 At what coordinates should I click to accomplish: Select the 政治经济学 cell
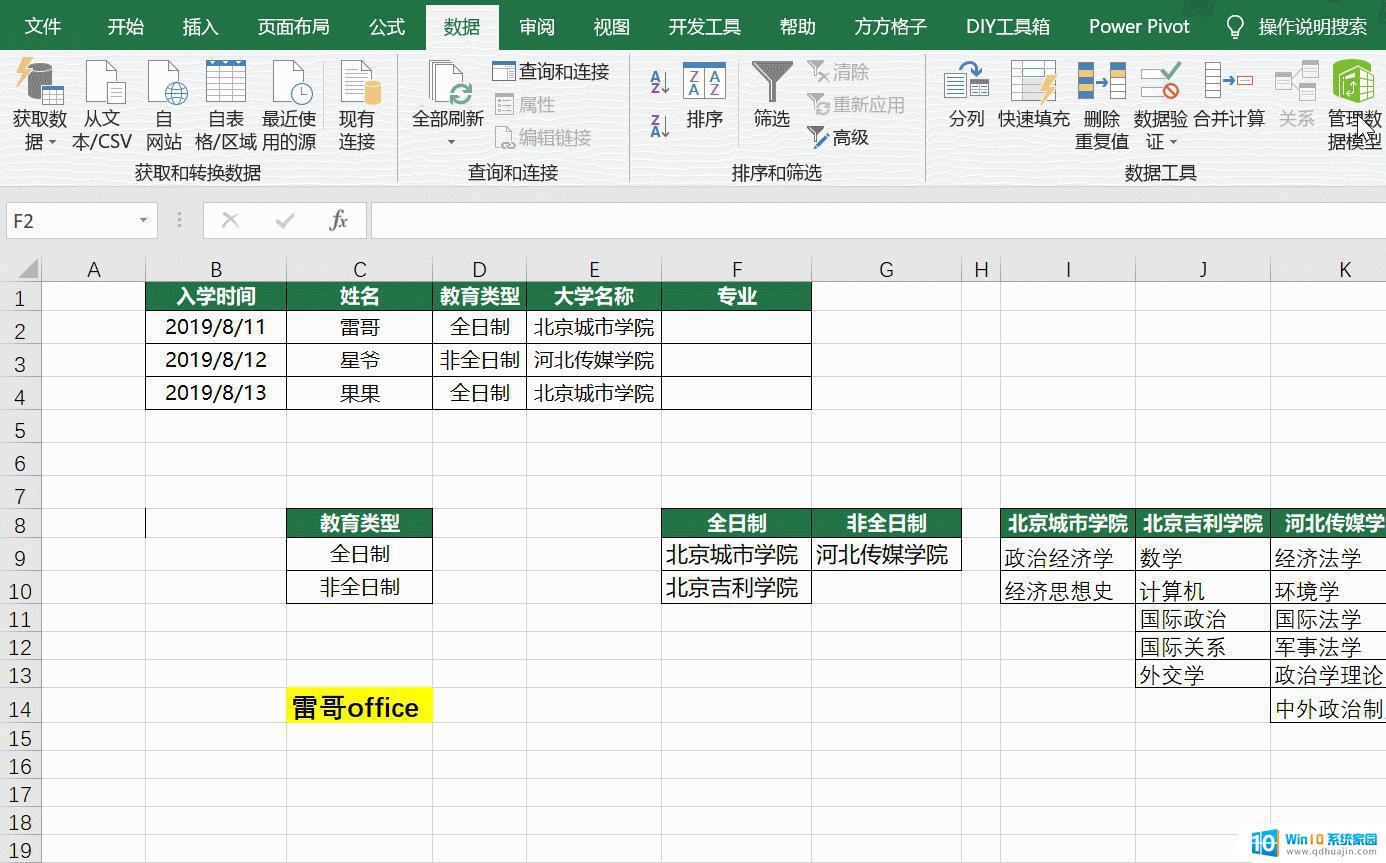click(1068, 555)
